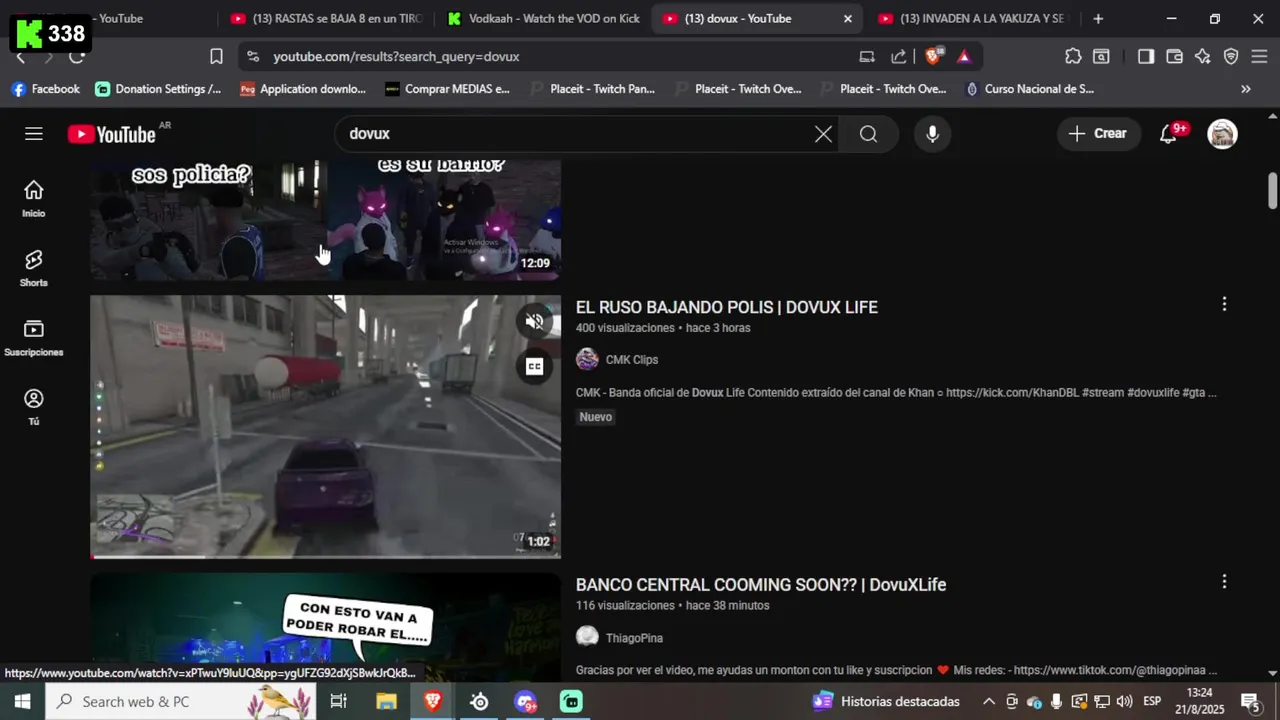Open the purple car video preview
Image resolution: width=1280 pixels, height=720 pixels.
[325, 426]
